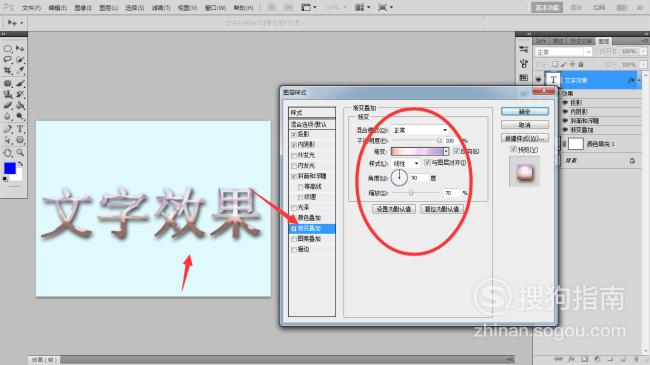Open the 窗口 menu

pyautogui.click(x=216, y=8)
